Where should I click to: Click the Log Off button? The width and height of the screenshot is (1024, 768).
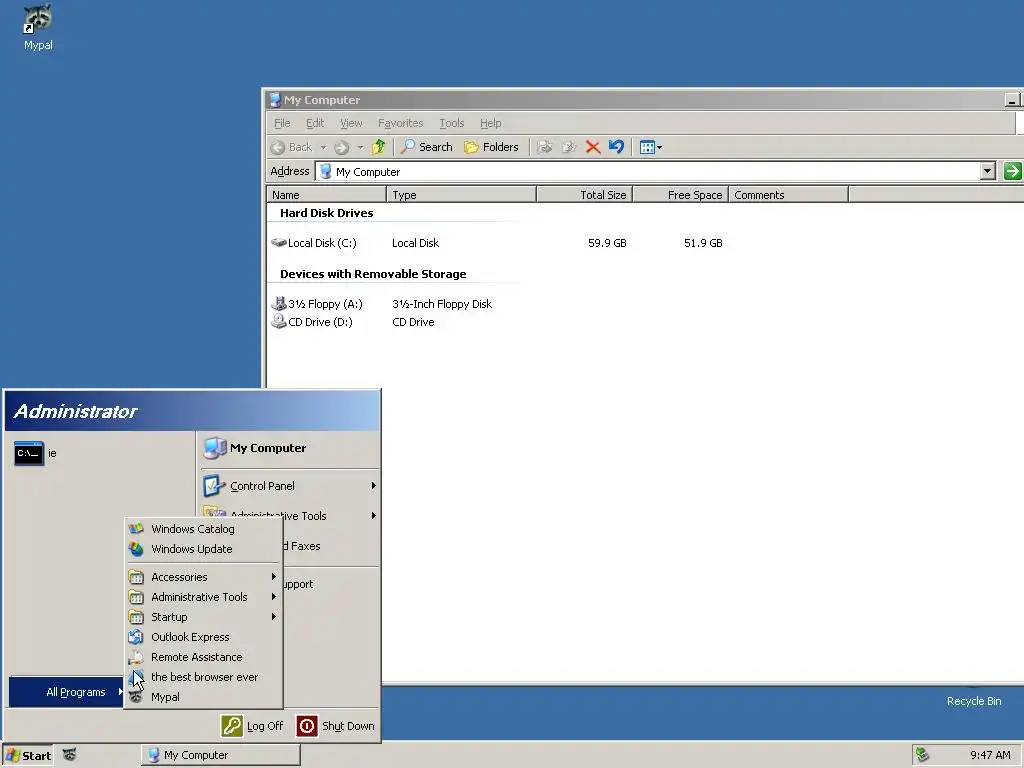click(x=252, y=726)
